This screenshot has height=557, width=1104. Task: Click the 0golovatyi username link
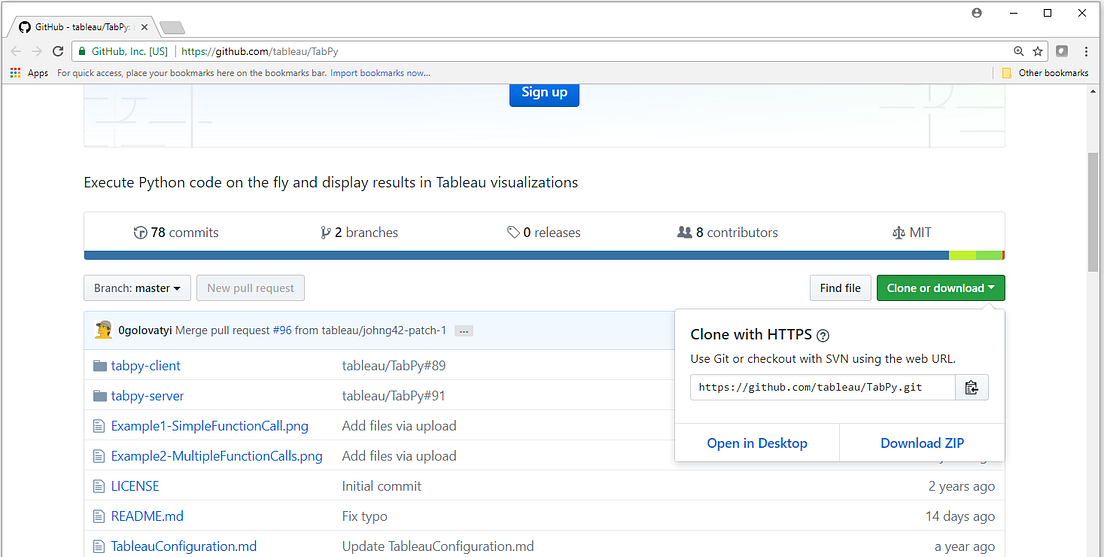(145, 330)
